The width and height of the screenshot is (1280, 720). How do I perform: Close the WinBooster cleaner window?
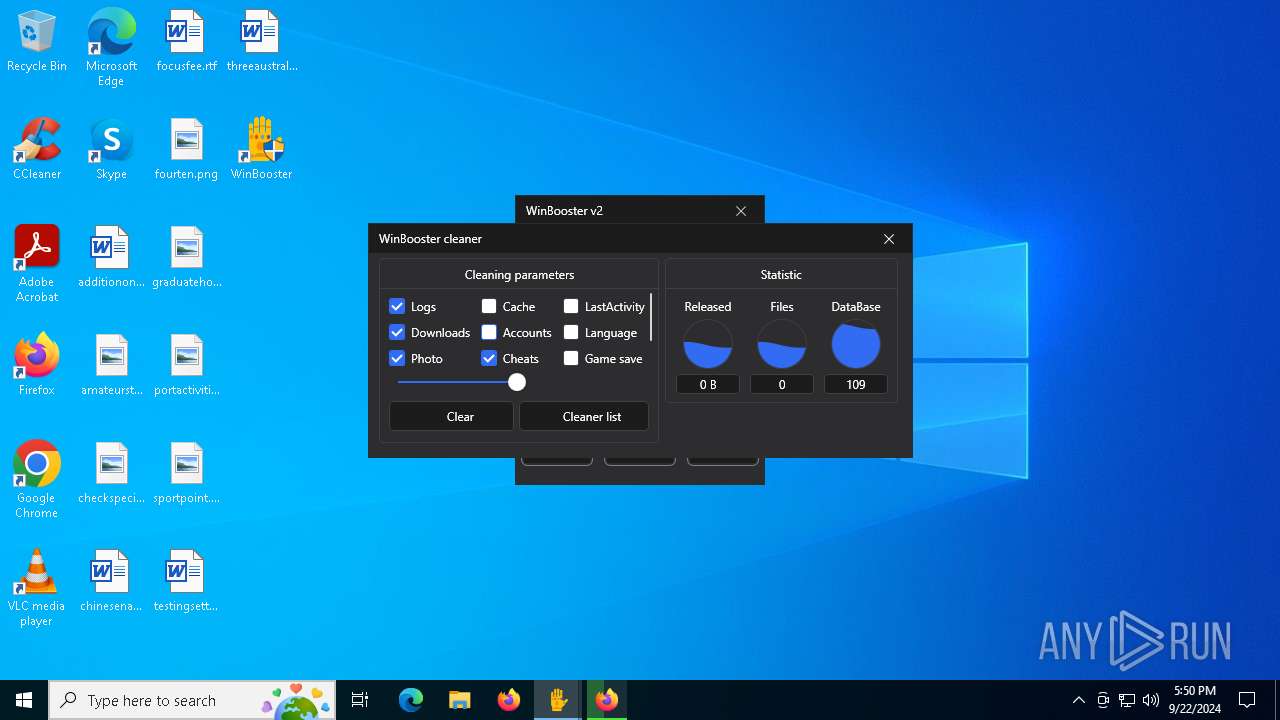click(889, 239)
